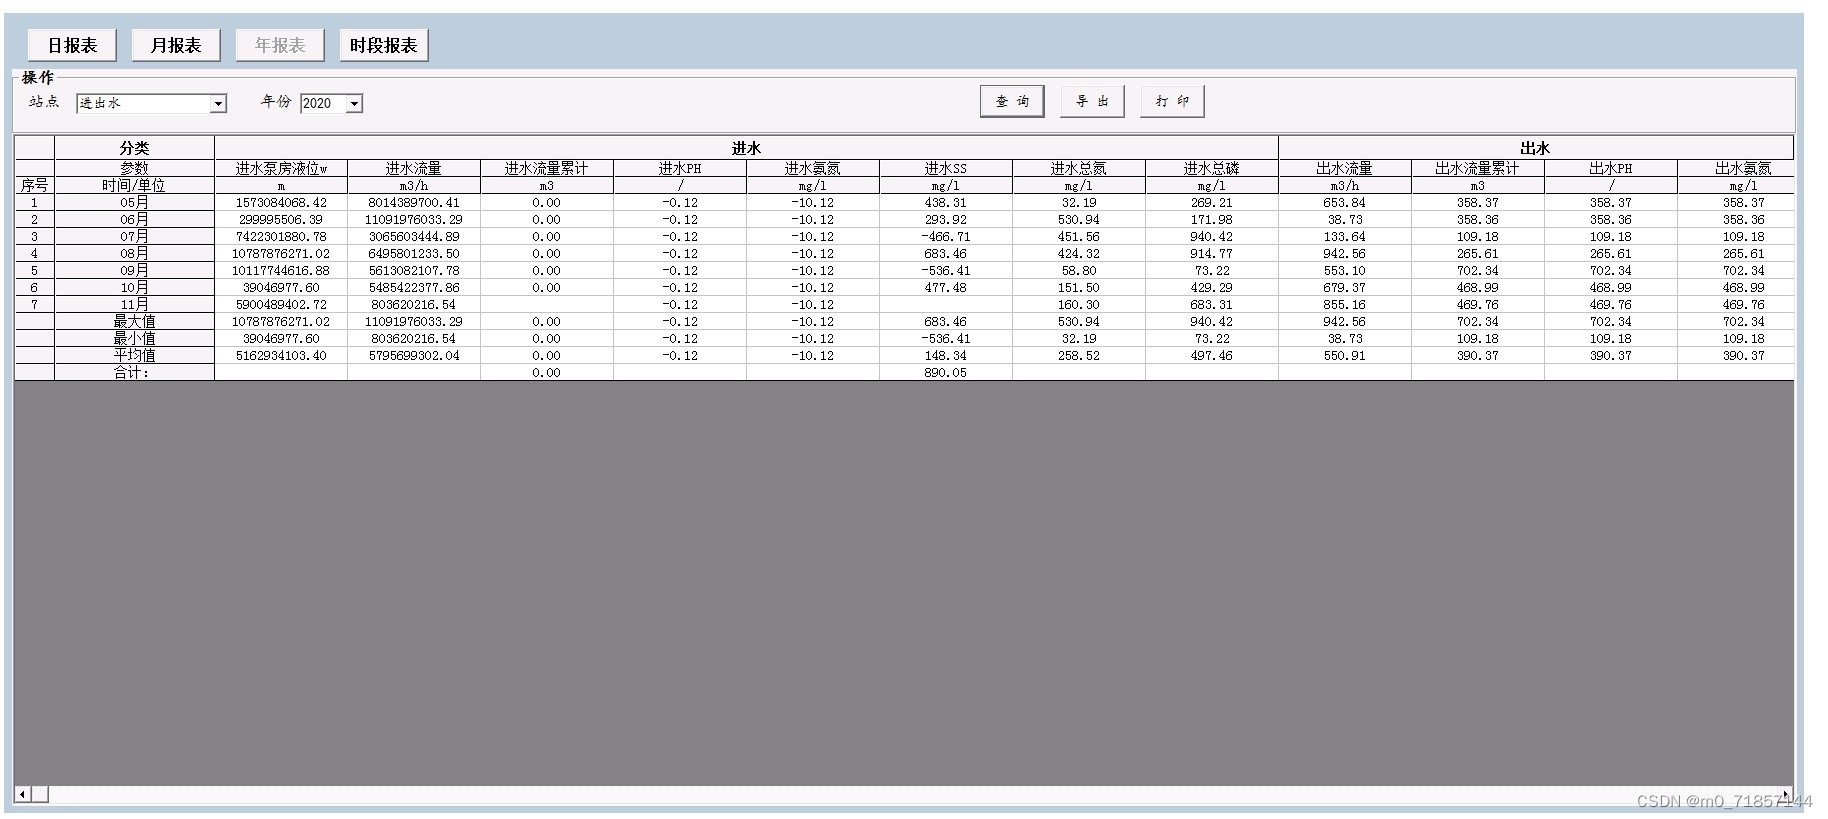The height and width of the screenshot is (819, 1828).
Task: Click the 合计： row label
Action: (x=134, y=373)
